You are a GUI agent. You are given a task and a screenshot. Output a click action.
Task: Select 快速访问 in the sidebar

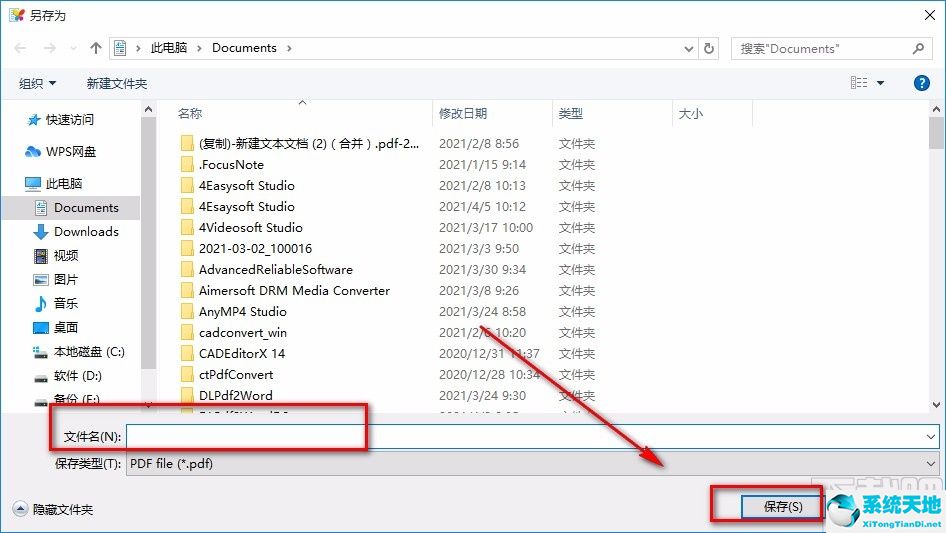tap(60, 120)
